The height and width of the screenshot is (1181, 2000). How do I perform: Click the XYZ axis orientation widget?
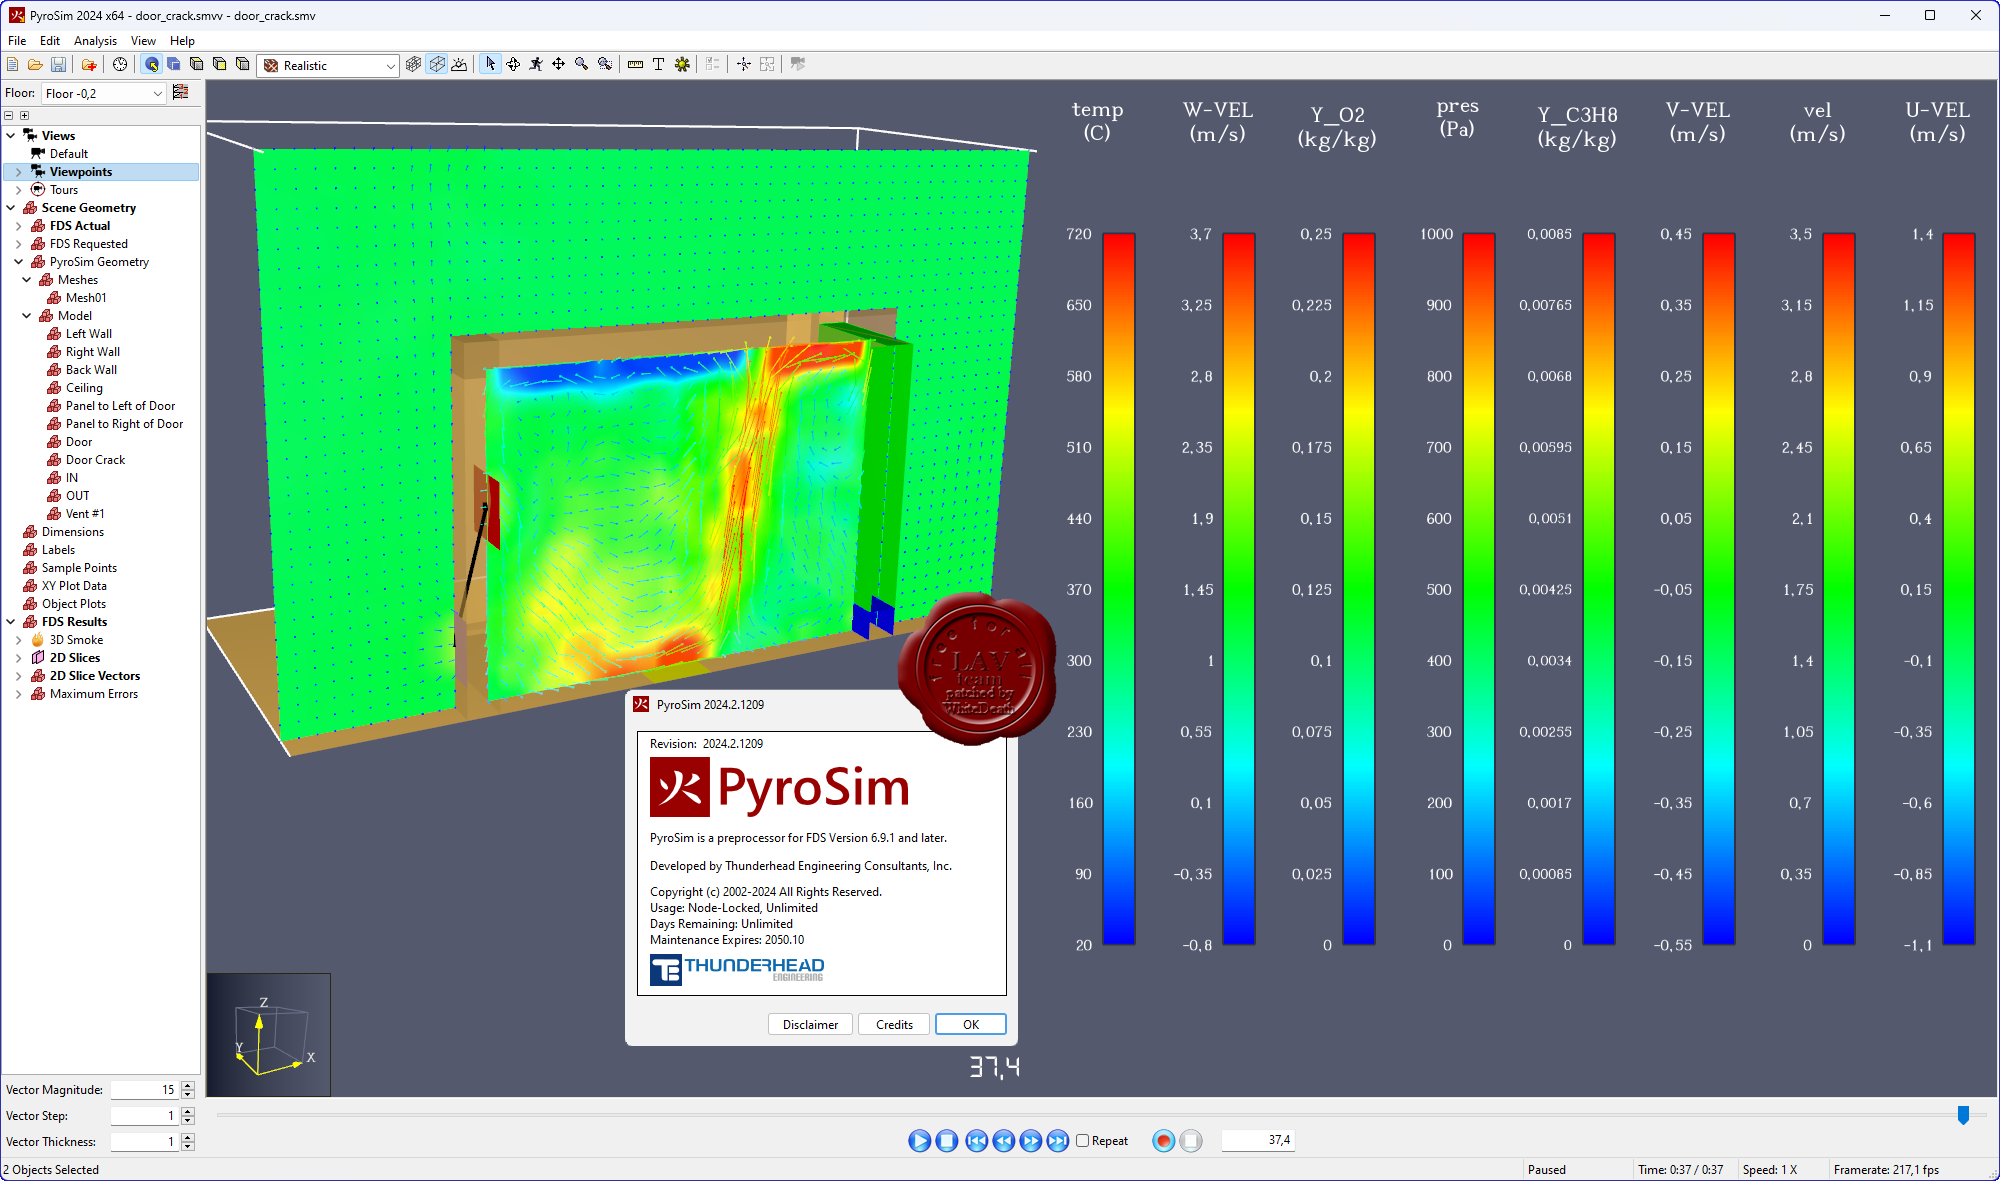pyautogui.click(x=268, y=1034)
